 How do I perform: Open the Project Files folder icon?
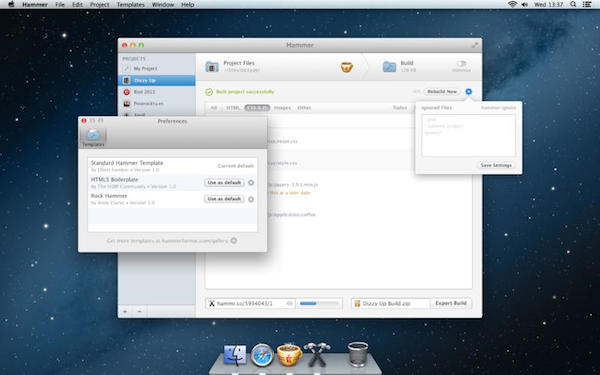pos(212,67)
